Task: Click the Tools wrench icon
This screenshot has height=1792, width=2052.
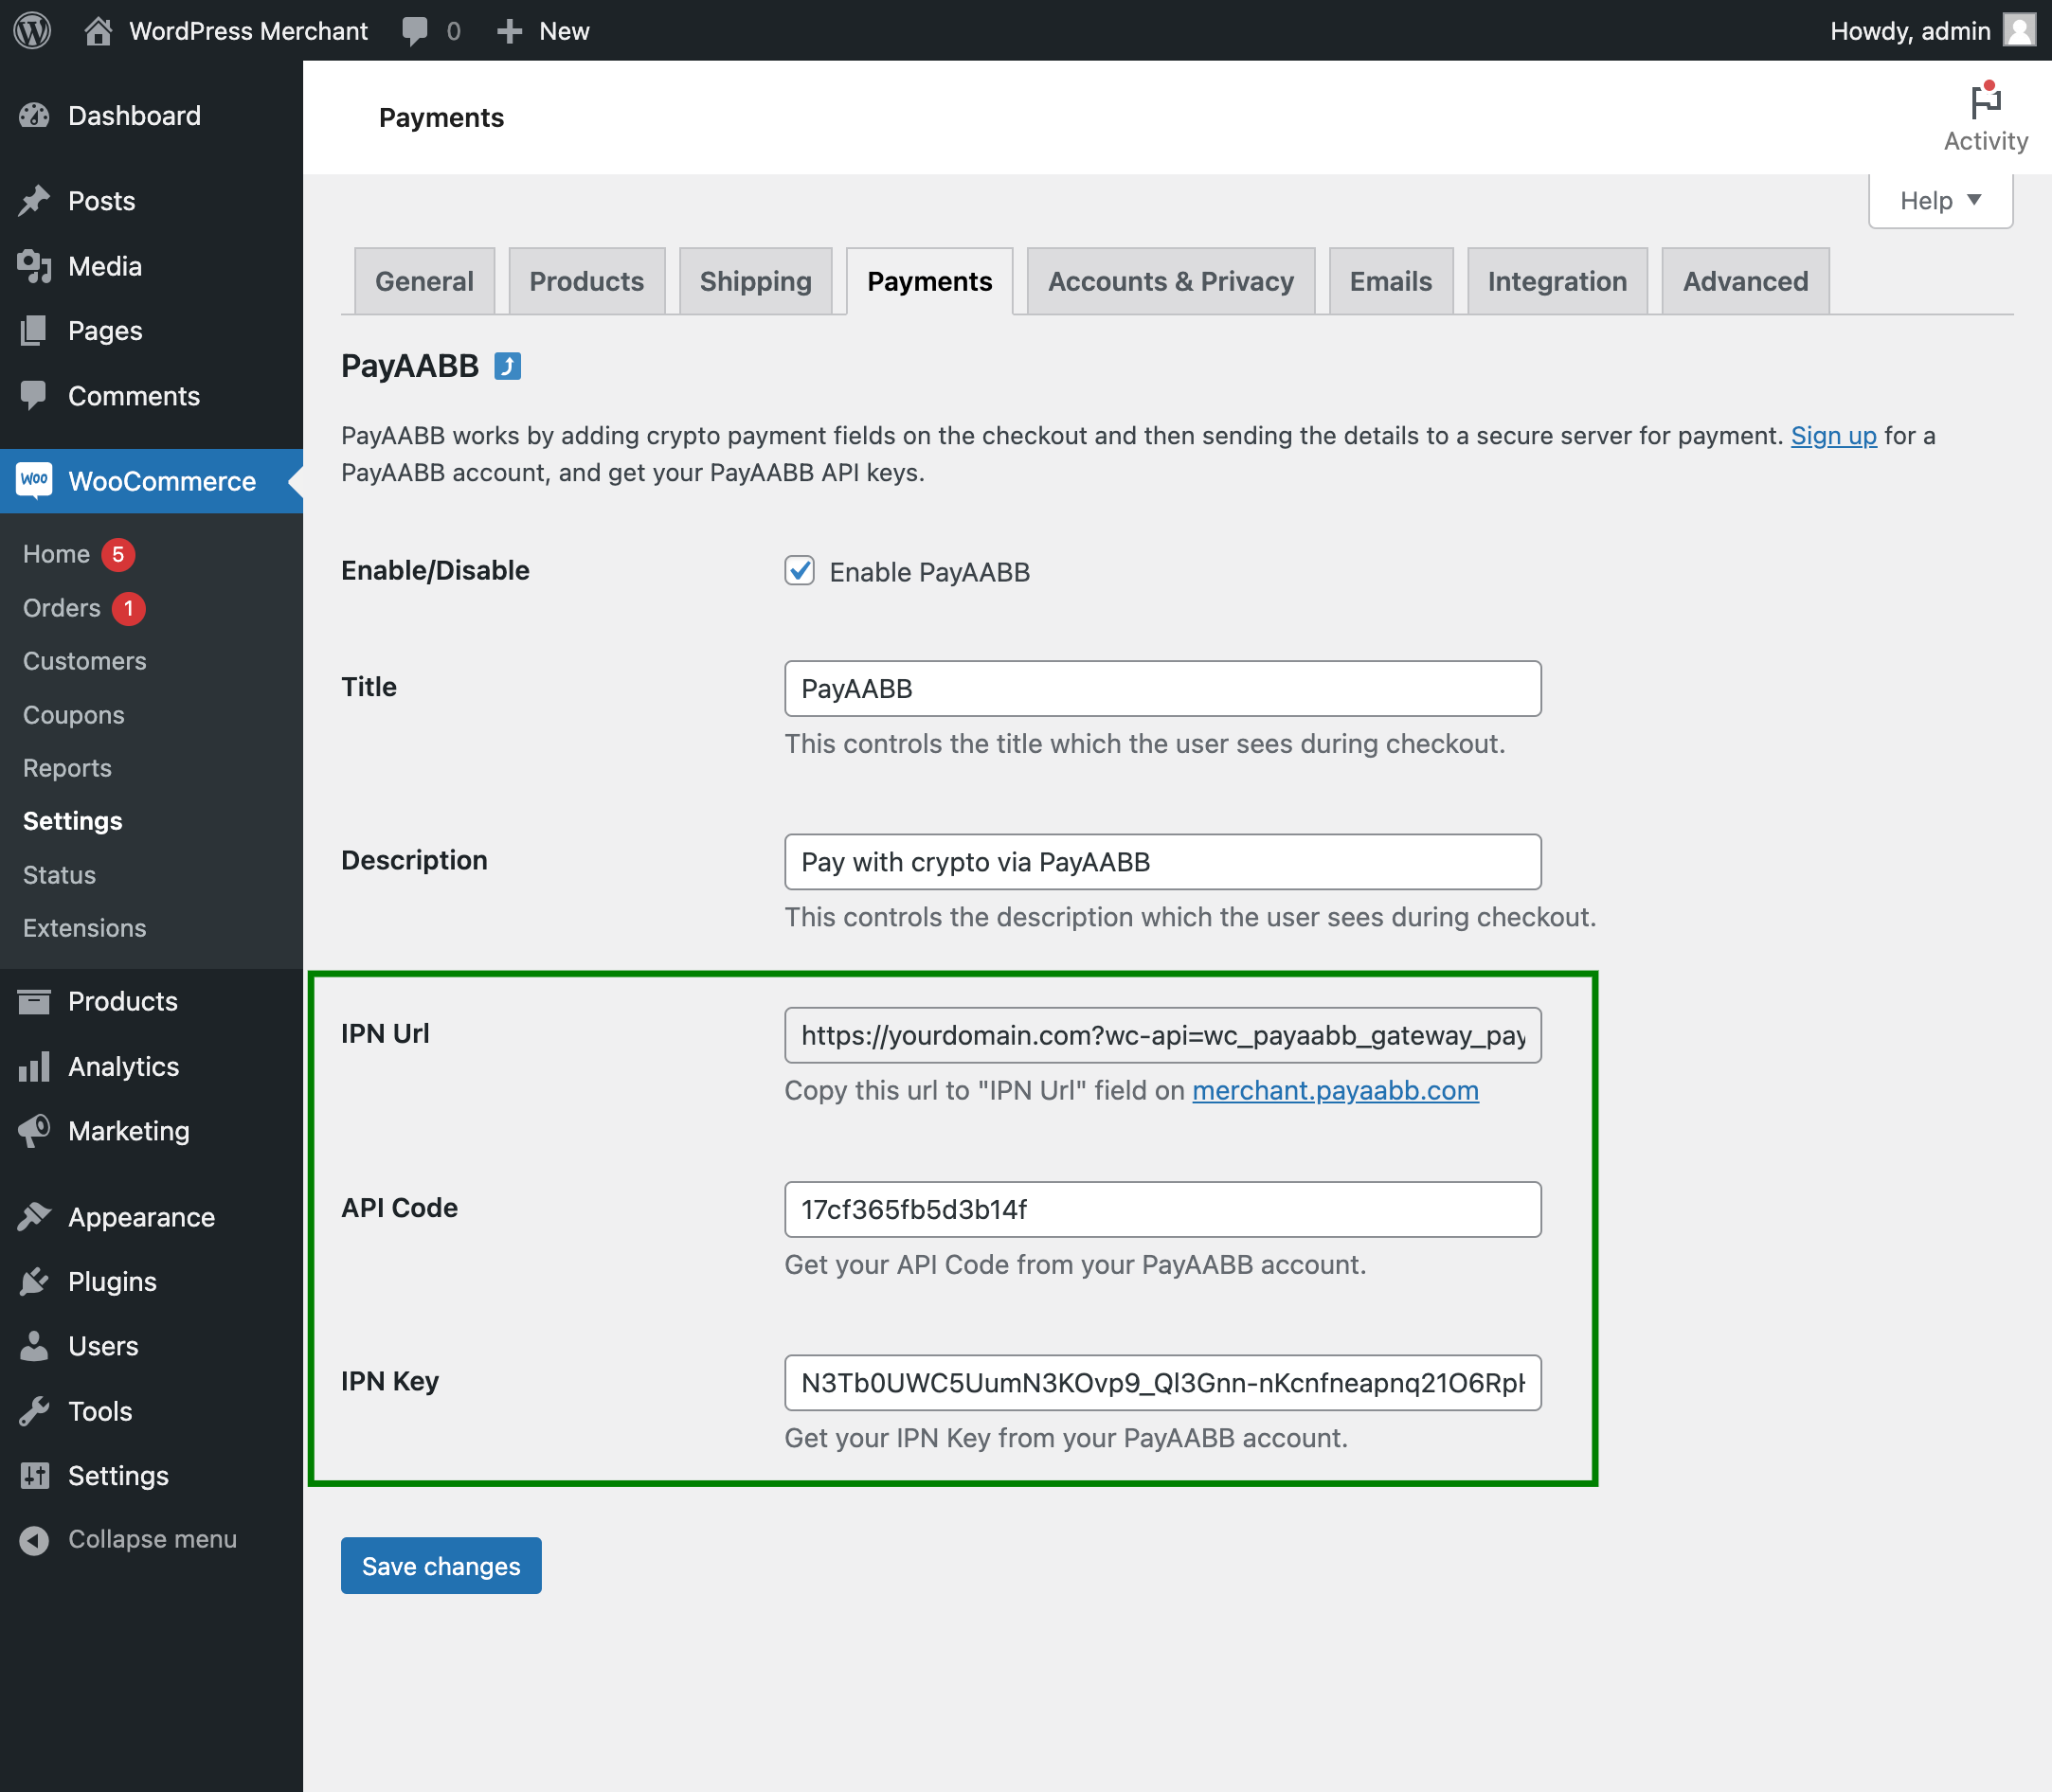Action: click(34, 1411)
